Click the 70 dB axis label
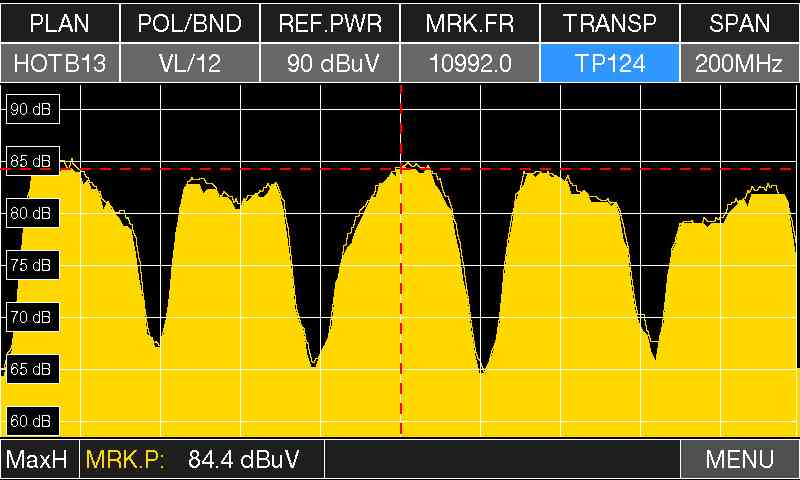This screenshot has height=480, width=800. point(33,317)
